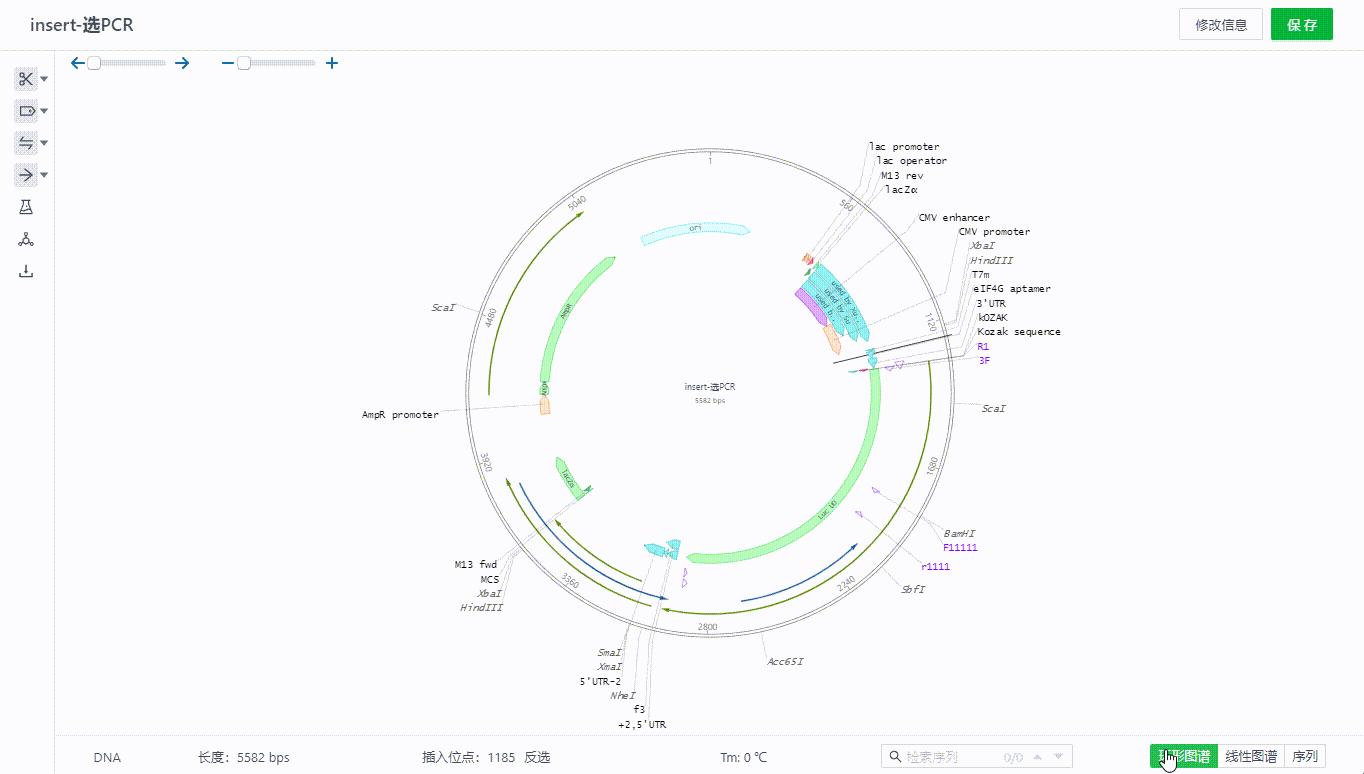Click the right arrow tool in sidebar
This screenshot has height=774, width=1364.
click(26, 175)
